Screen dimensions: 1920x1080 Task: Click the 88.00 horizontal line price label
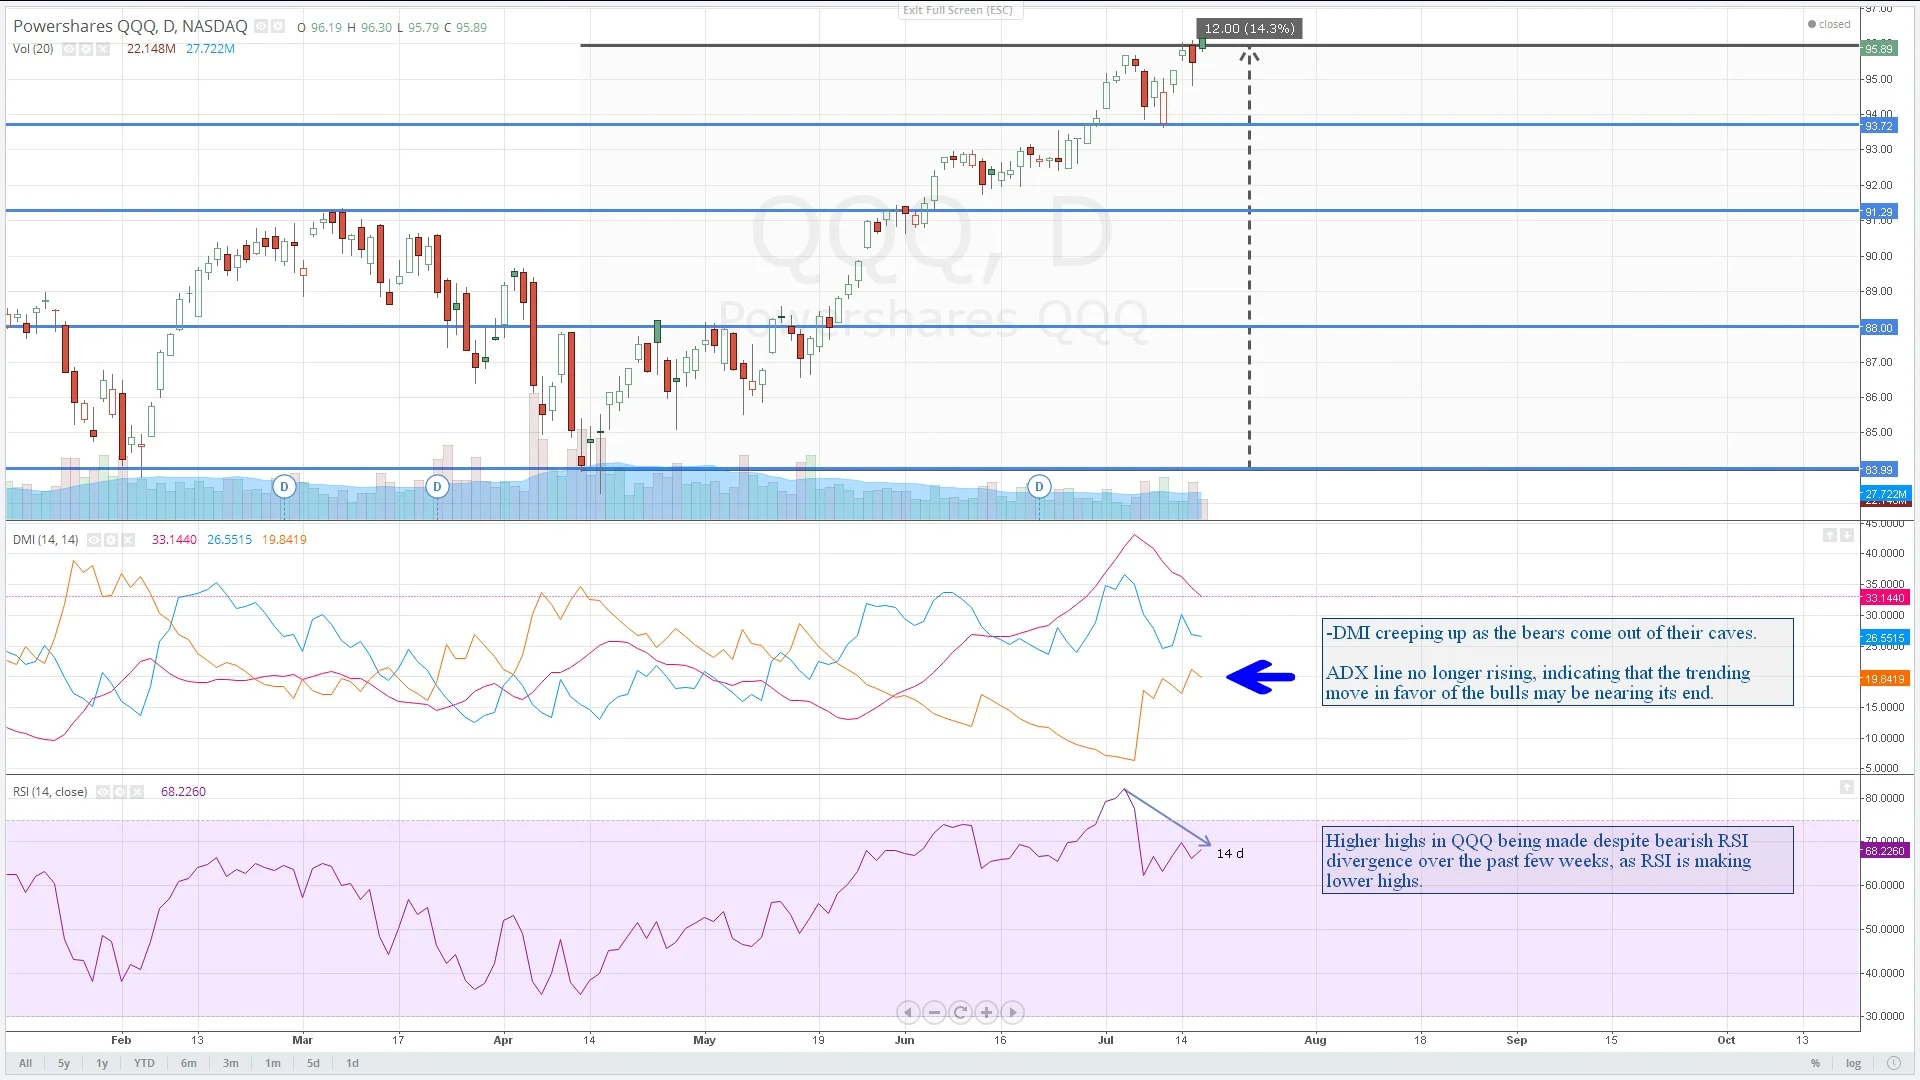click(1878, 328)
